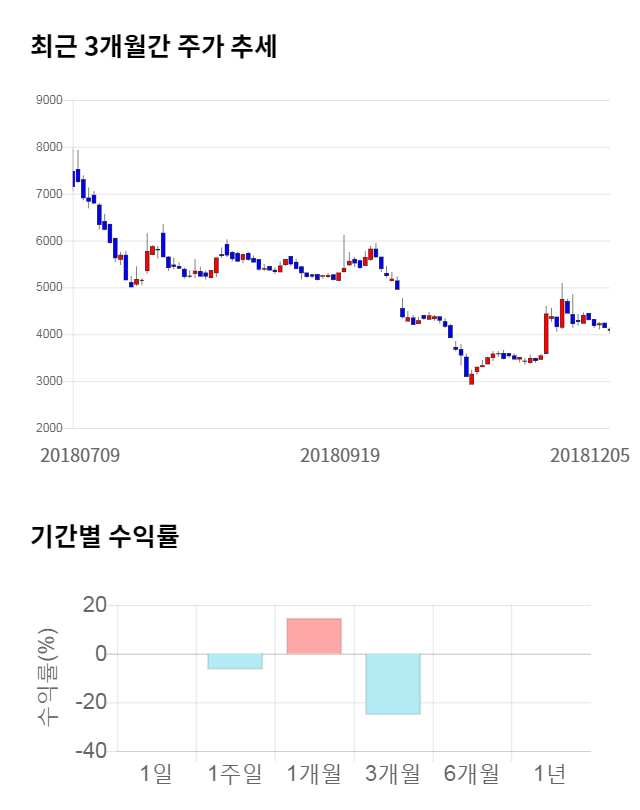Click the 최근 3개월간 주가 추세 heading
This screenshot has width=640, height=810.
154,47
